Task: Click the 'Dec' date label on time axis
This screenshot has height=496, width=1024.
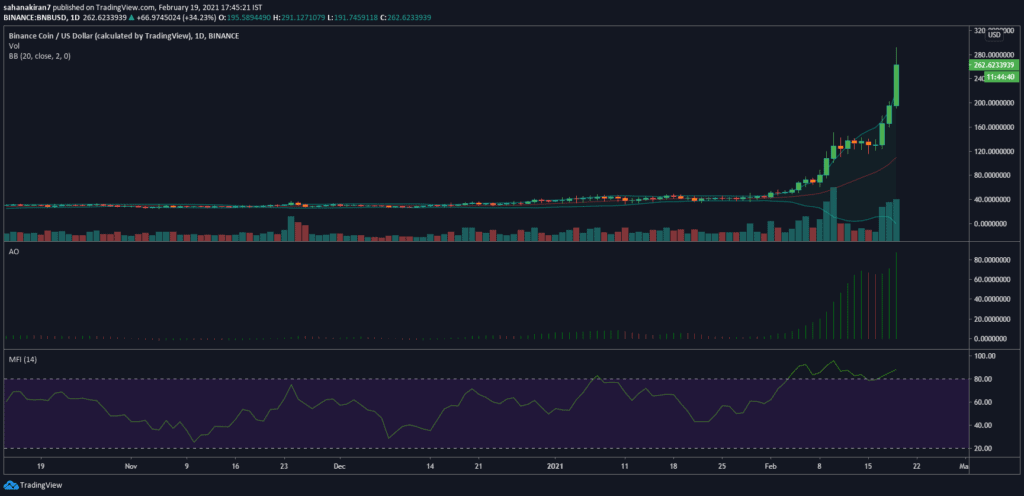Action: (x=338, y=467)
